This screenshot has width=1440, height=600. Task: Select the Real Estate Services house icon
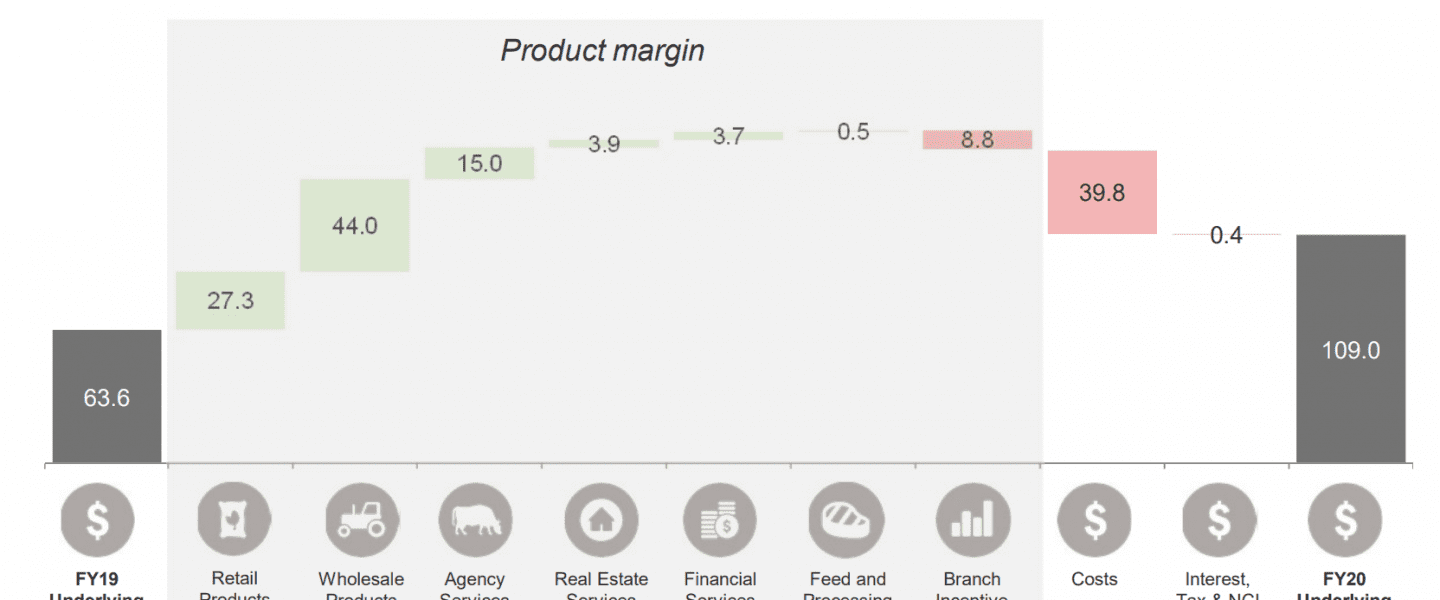tap(601, 520)
